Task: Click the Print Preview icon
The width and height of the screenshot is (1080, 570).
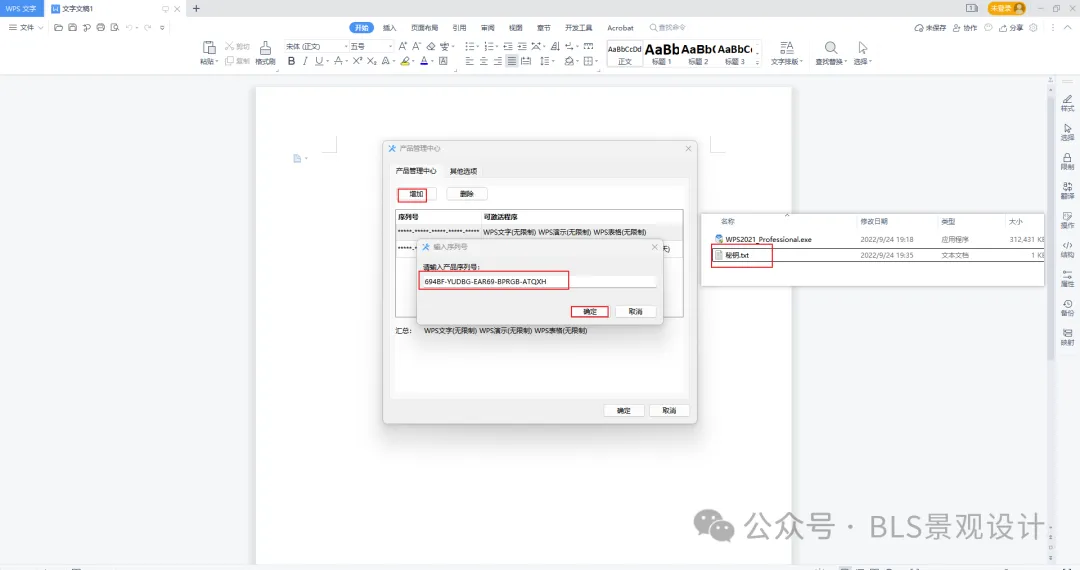Action: click(114, 28)
